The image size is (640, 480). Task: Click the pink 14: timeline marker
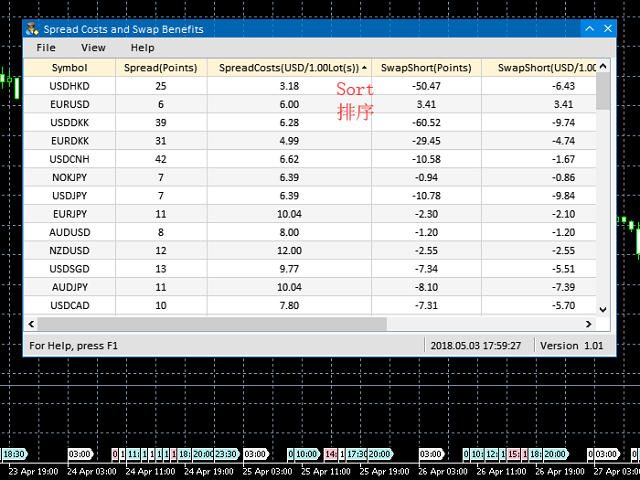(331, 453)
